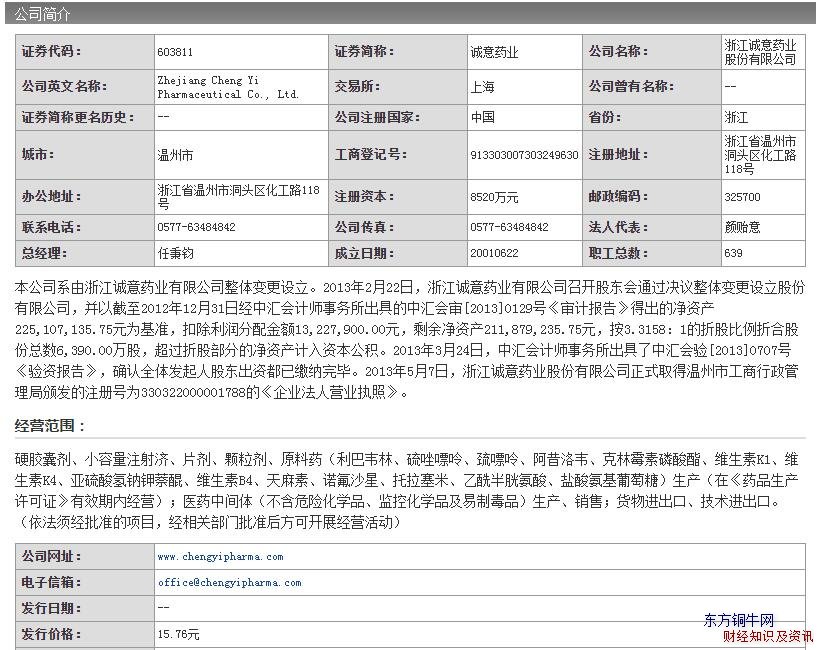Click the 发行价格 label cell

pos(85,635)
